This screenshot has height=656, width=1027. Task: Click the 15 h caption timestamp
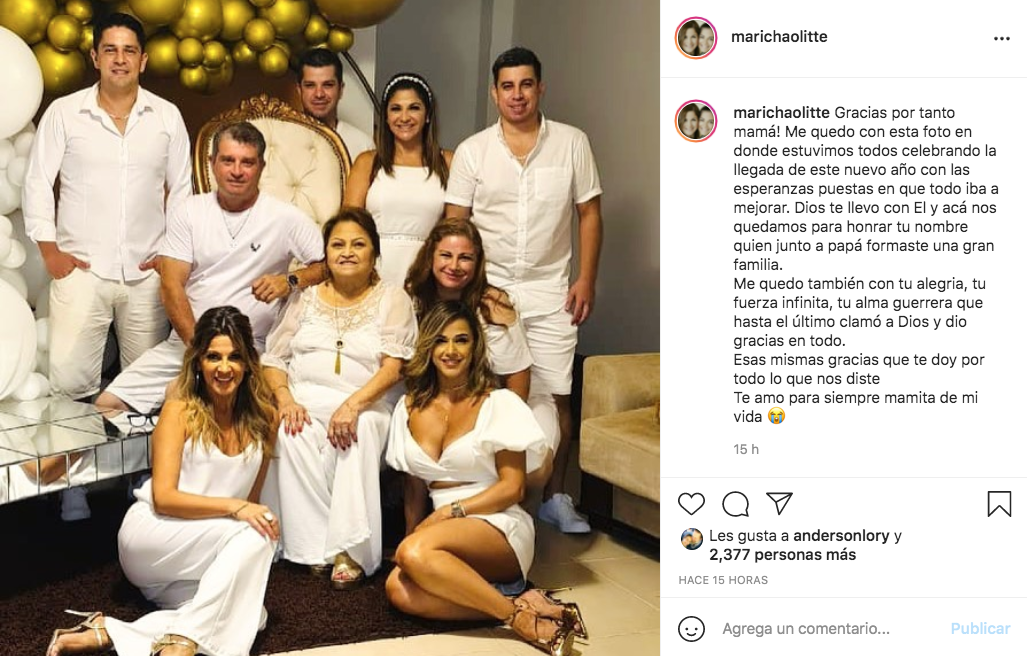pos(746,449)
